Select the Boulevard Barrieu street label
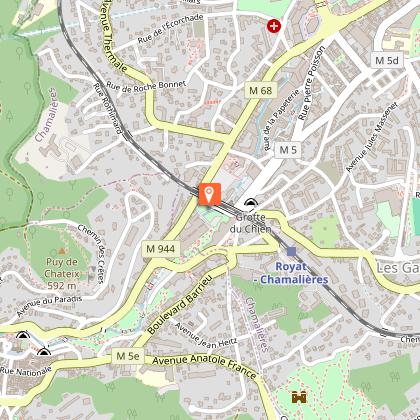 (180, 305)
